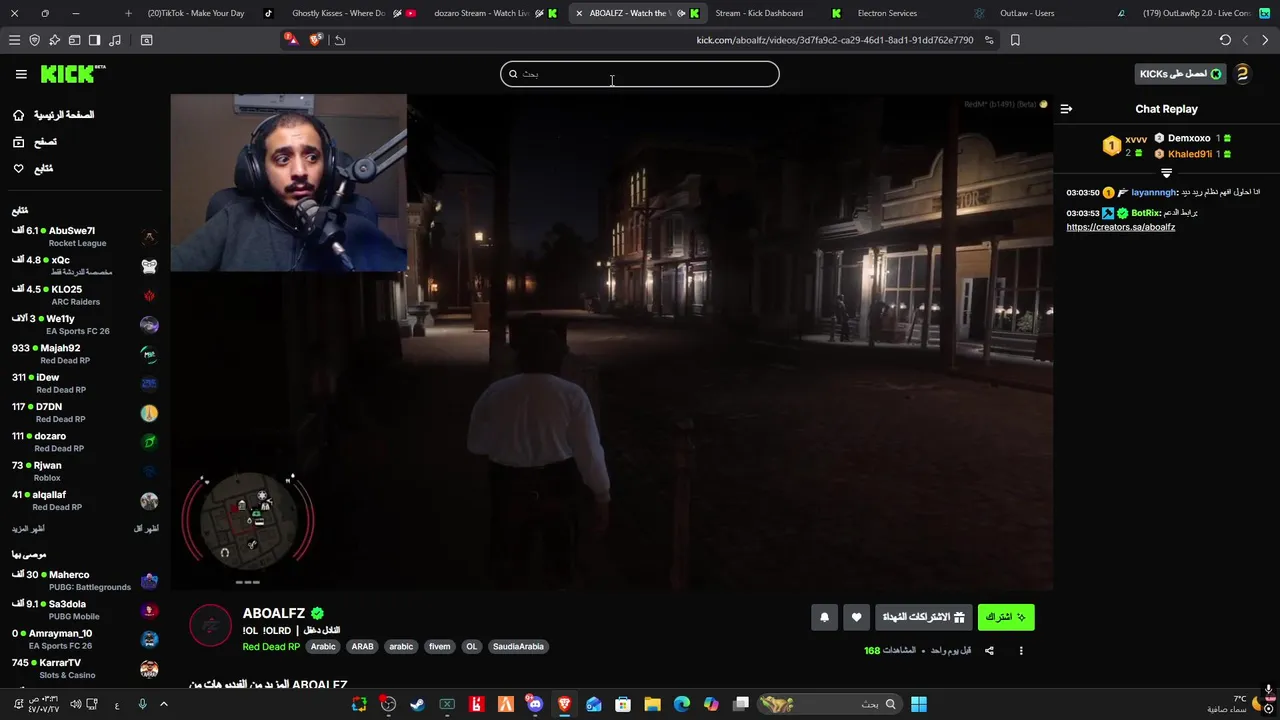
Task: Open recommended channel Sa3dola
Action: (84, 610)
